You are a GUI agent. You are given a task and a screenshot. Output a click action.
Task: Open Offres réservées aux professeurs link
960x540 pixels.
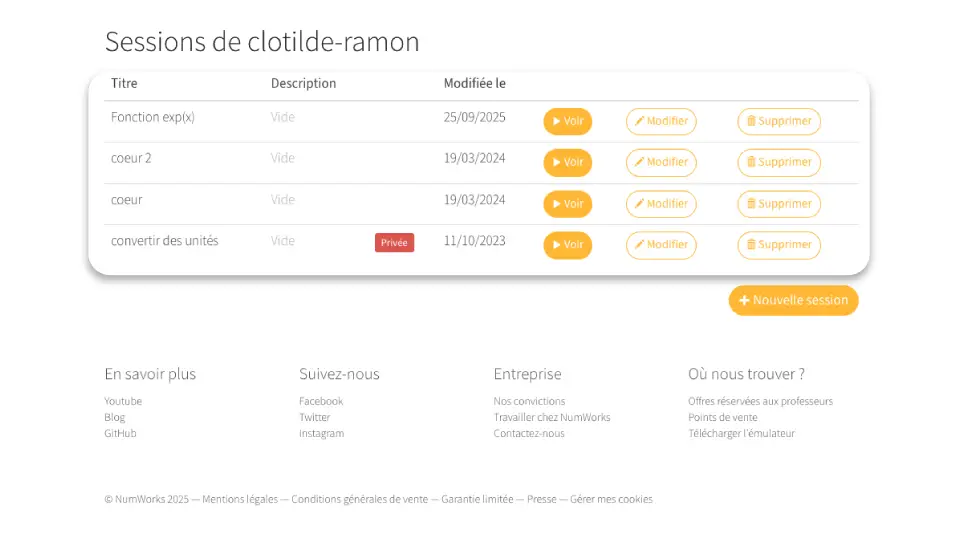[760, 401]
